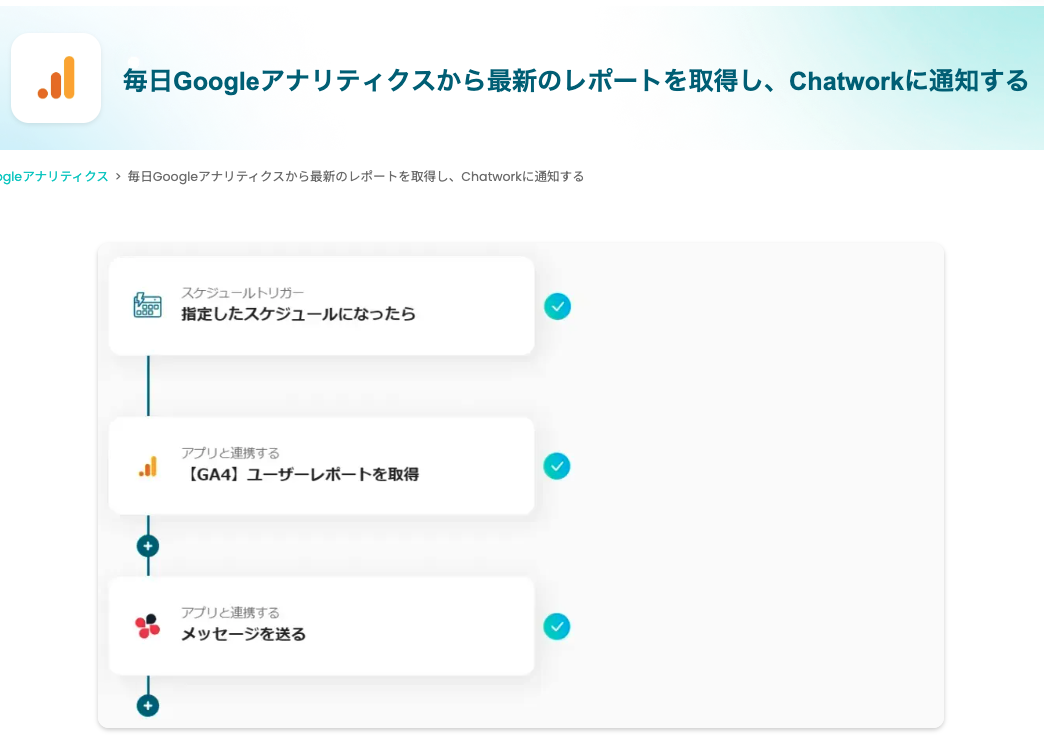
Task: Open the メッセージを送る step title
Action: coord(243,634)
